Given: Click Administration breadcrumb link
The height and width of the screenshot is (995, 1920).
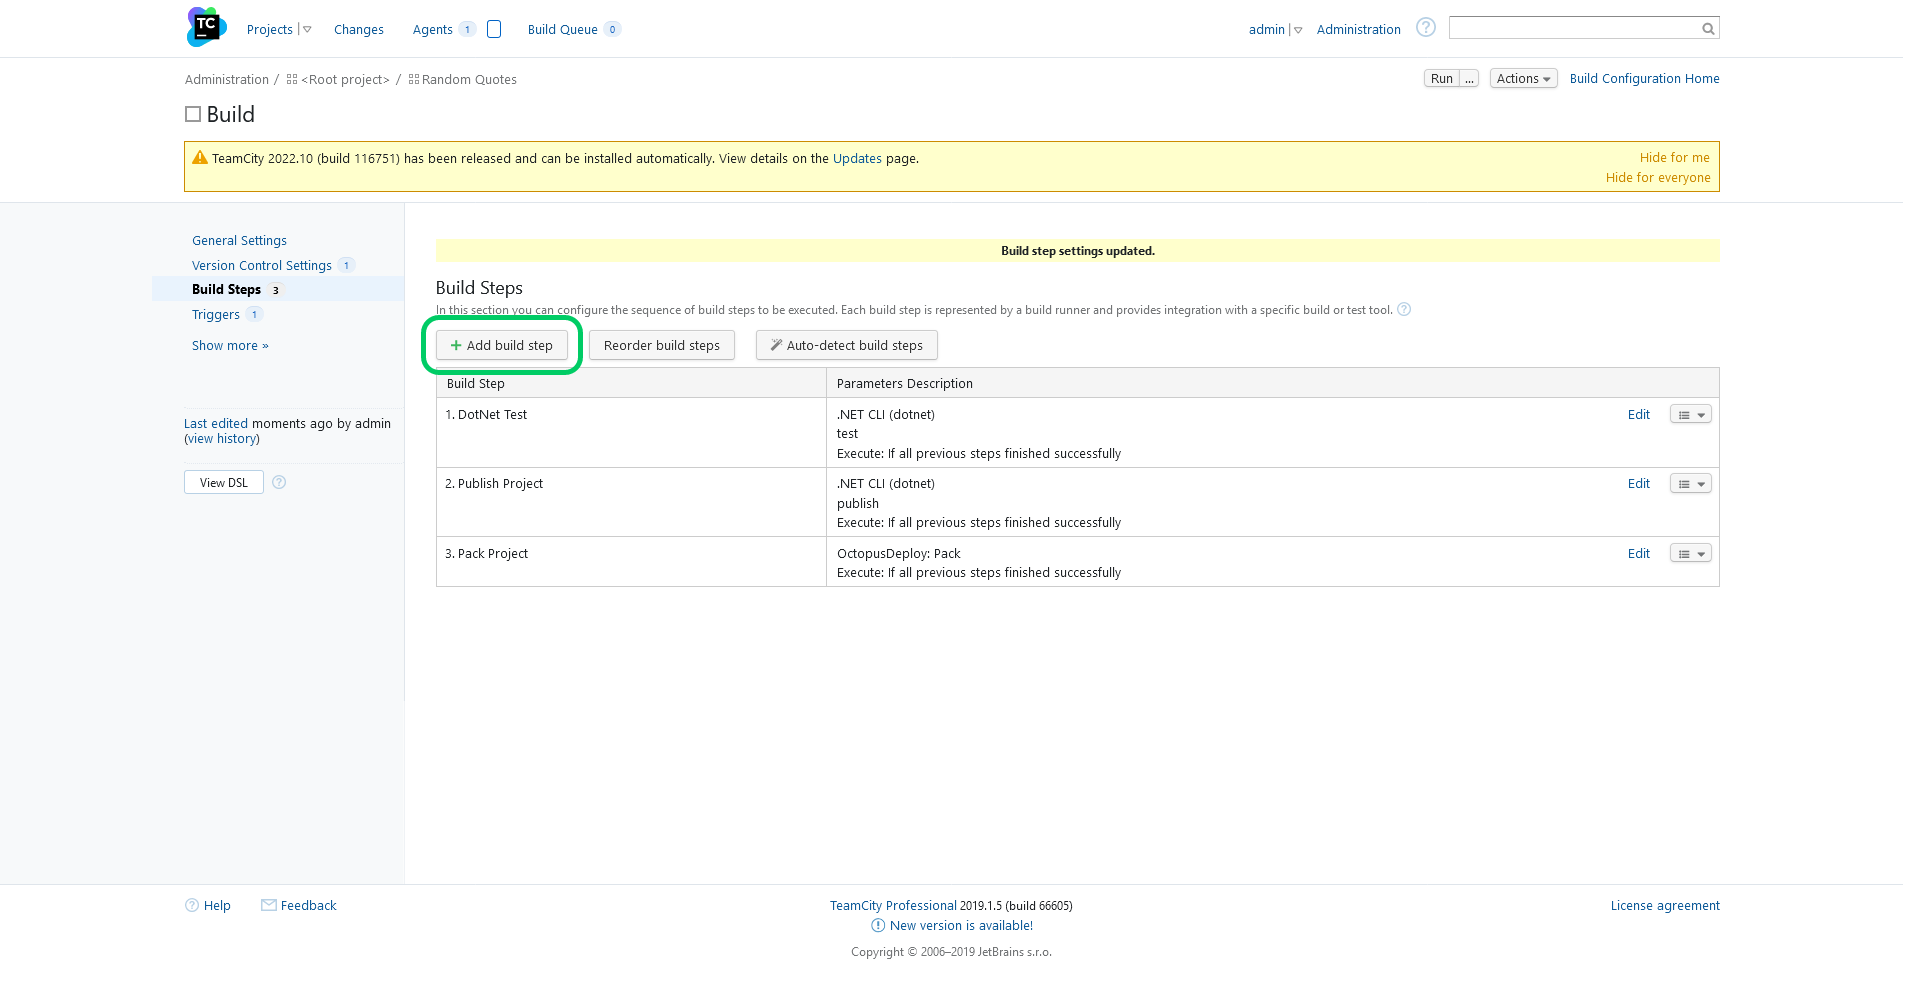Looking at the screenshot, I should coord(227,79).
